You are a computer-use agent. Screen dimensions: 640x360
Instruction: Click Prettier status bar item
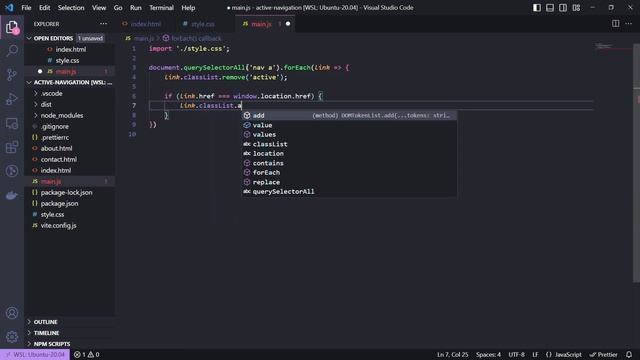point(604,355)
